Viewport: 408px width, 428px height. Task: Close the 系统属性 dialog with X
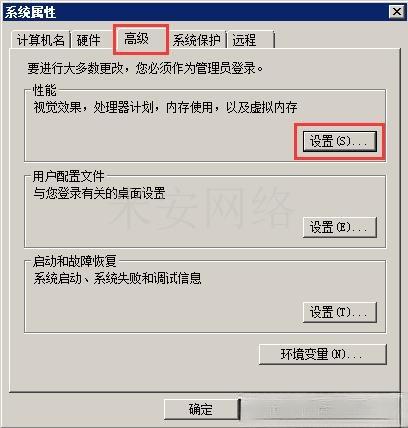click(x=397, y=12)
